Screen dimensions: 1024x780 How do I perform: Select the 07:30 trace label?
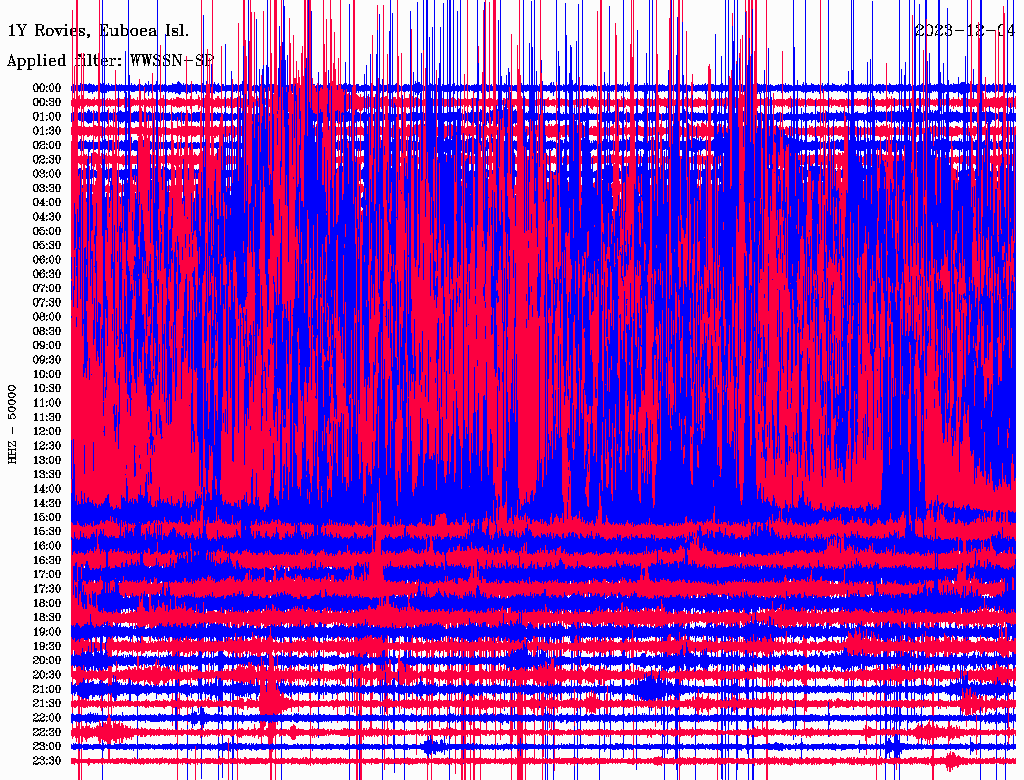(x=48, y=303)
